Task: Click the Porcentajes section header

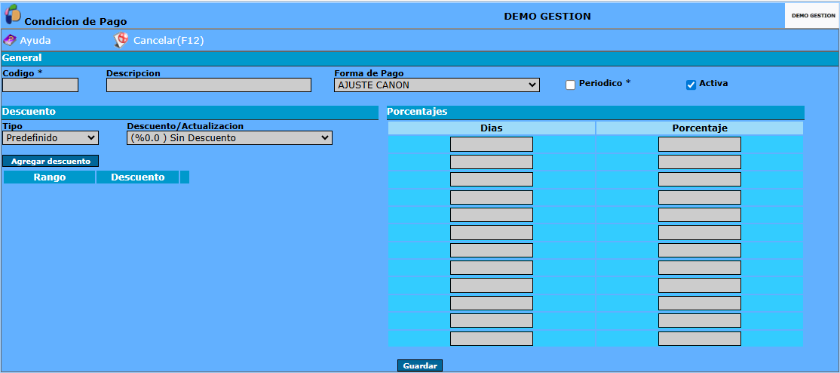Action: (x=595, y=112)
